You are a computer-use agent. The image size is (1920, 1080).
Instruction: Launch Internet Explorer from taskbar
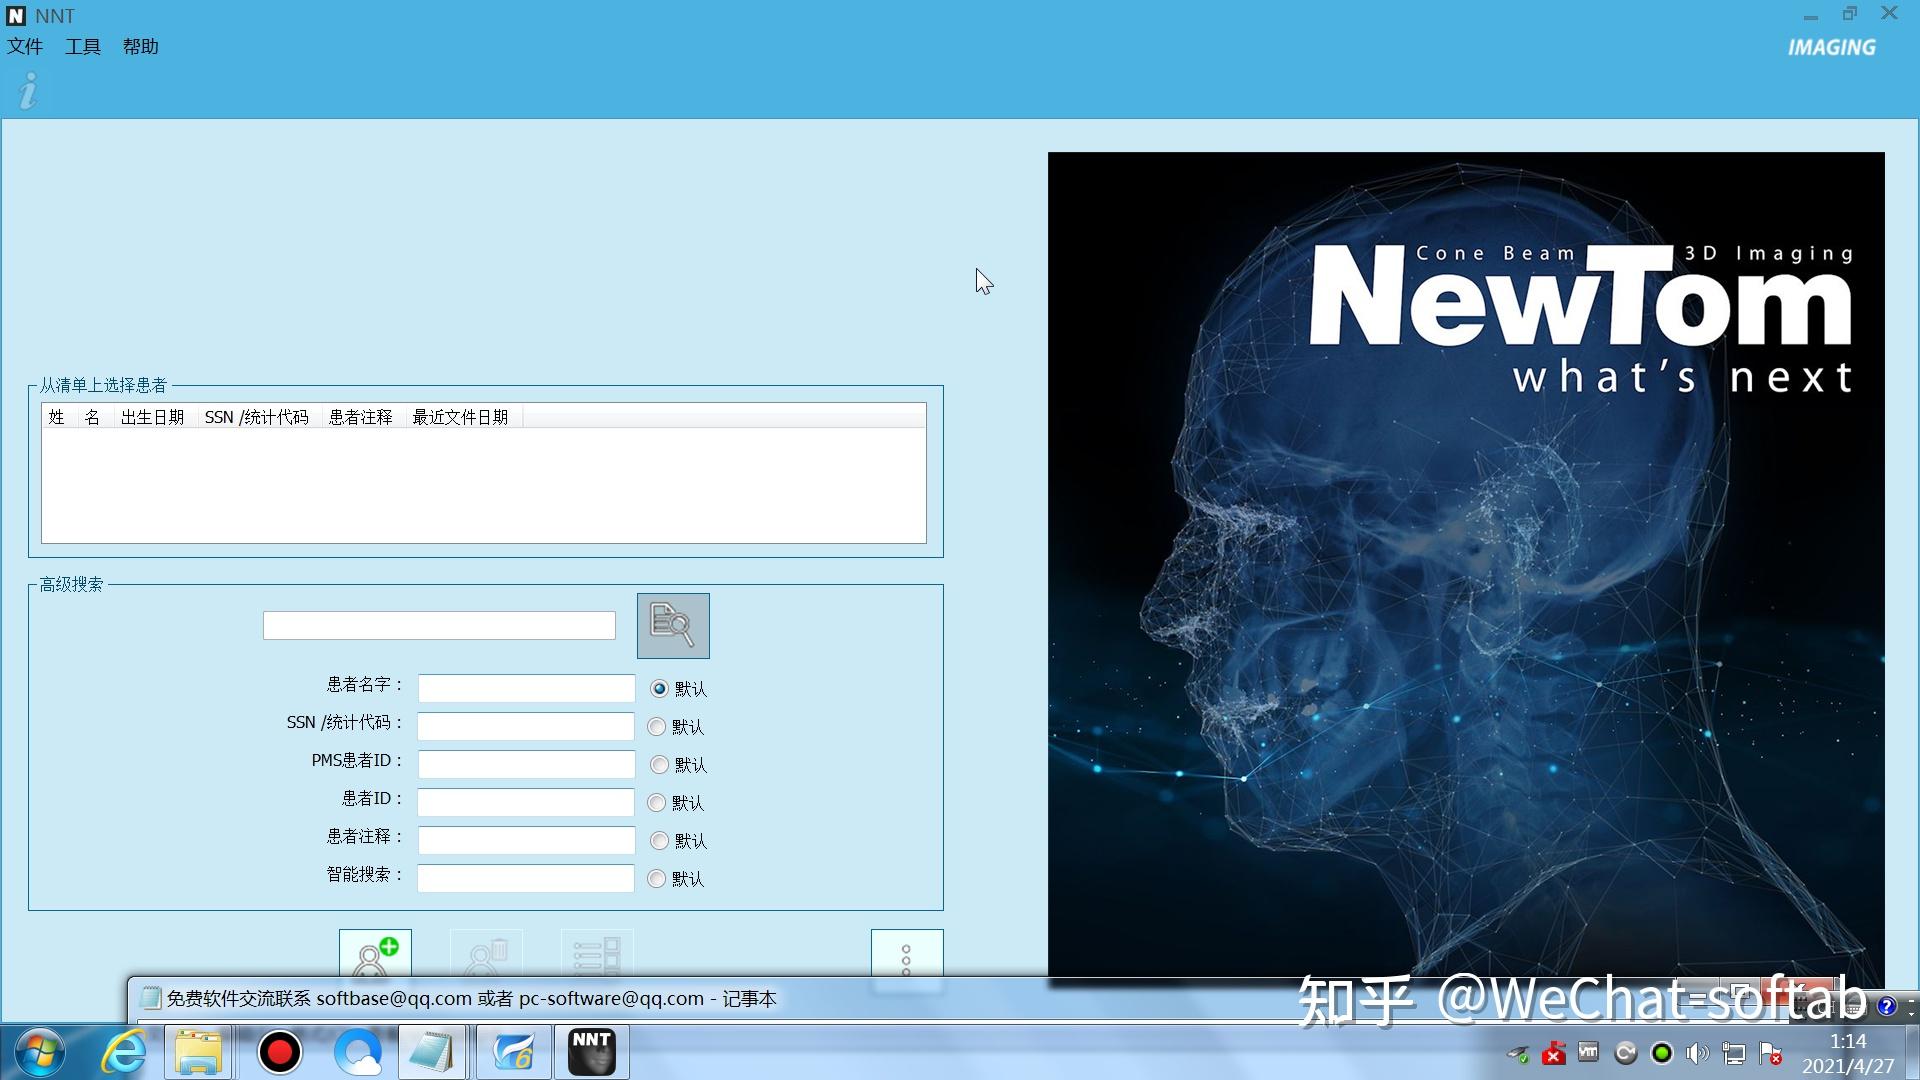pyautogui.click(x=124, y=1052)
